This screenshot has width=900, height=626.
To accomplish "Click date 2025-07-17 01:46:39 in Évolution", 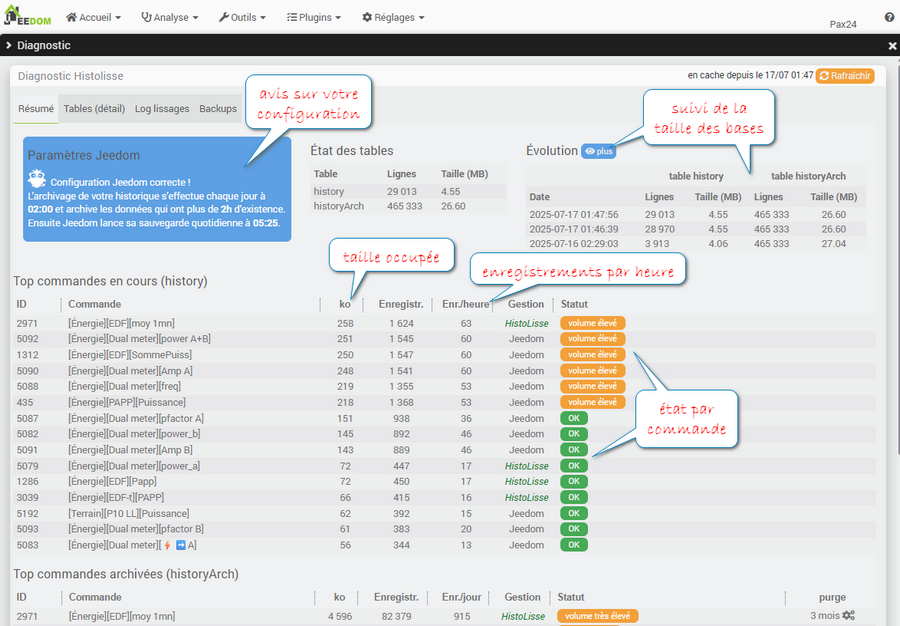I will coord(573,229).
